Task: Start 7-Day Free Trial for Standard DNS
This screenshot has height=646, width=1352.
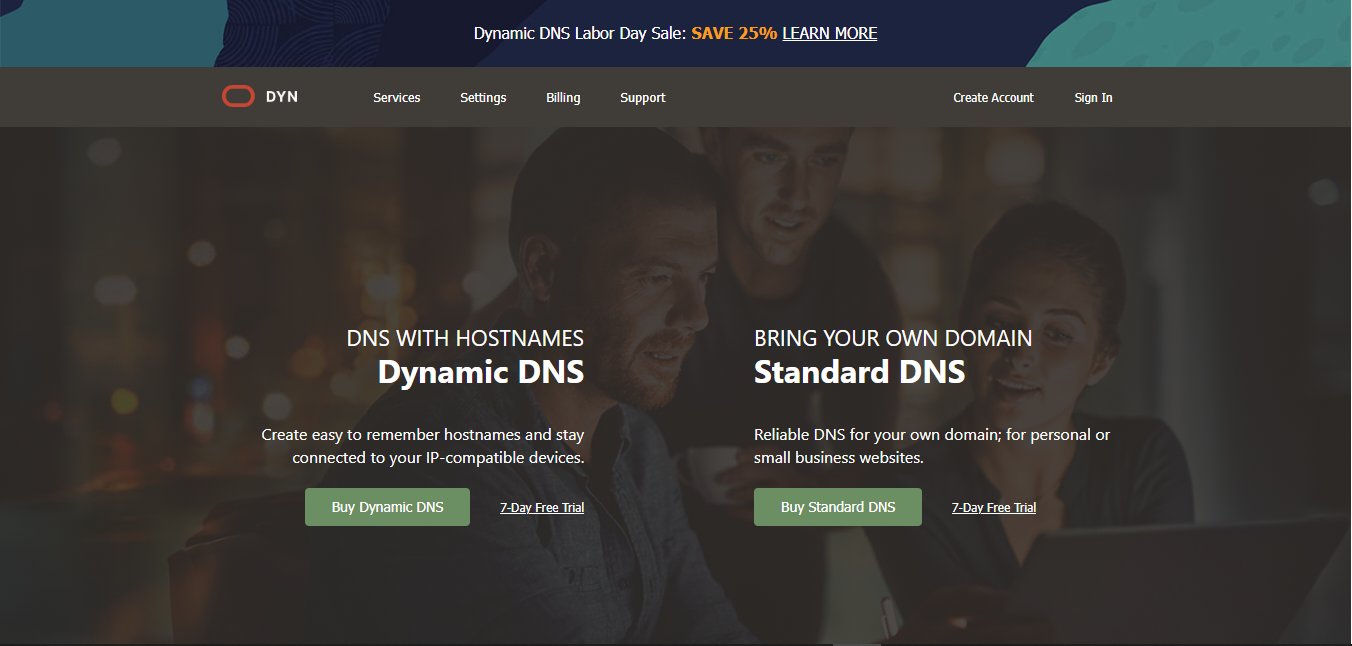Action: [x=994, y=508]
